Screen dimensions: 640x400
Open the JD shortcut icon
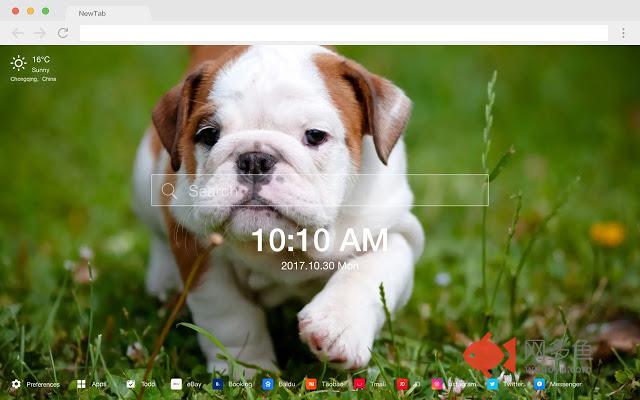(x=401, y=384)
